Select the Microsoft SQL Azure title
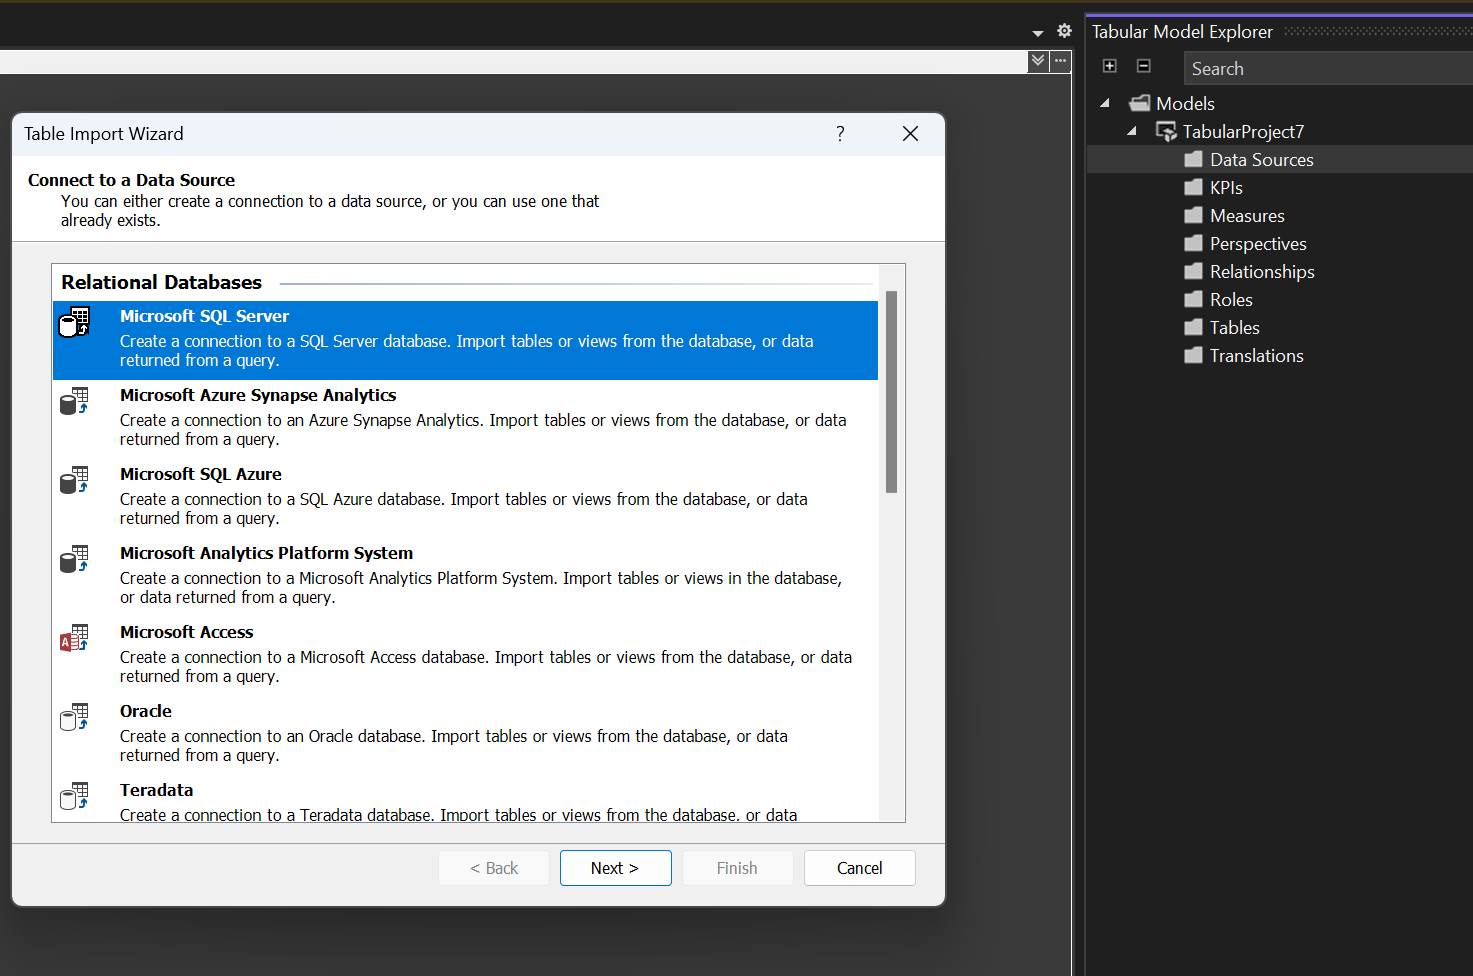Screen dimensions: 1473x976 (x=201, y=474)
